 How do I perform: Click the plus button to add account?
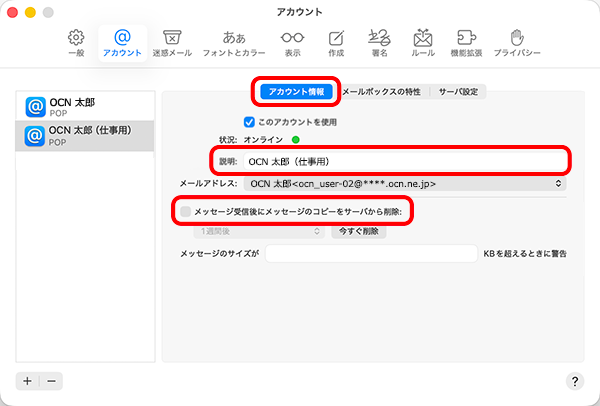(28, 381)
